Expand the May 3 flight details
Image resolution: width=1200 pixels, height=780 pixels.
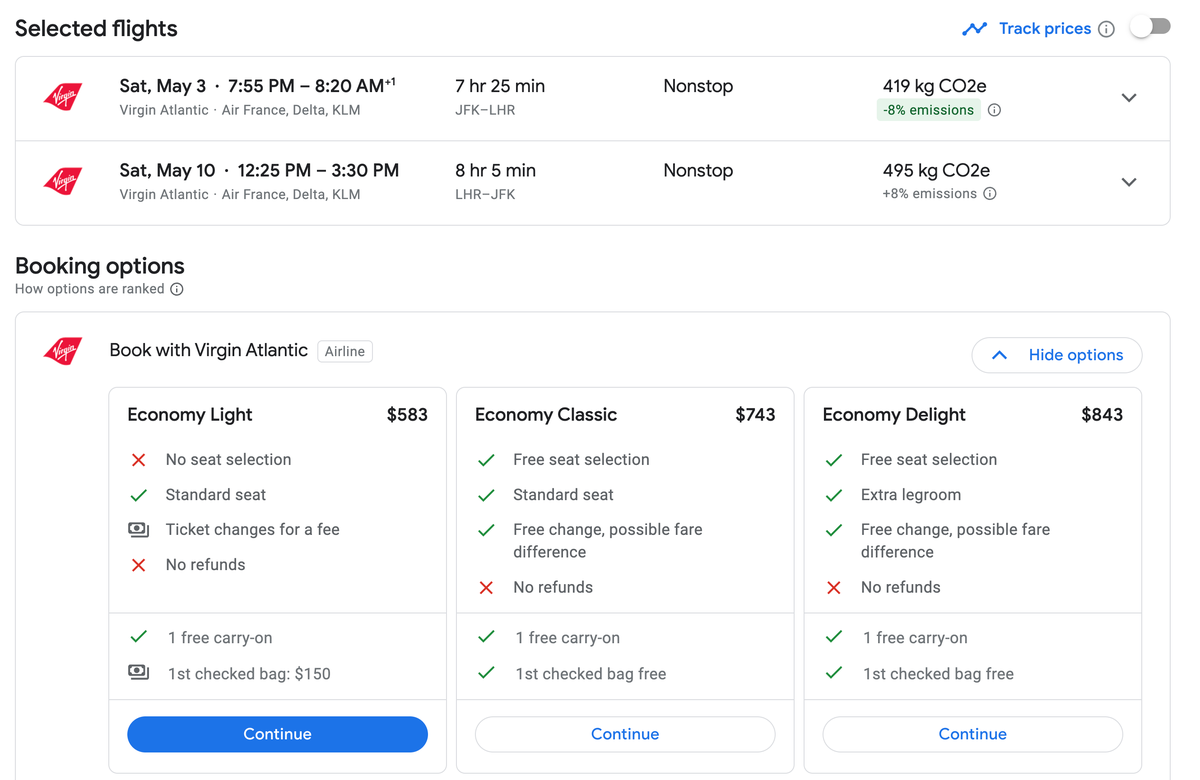coord(1129,98)
